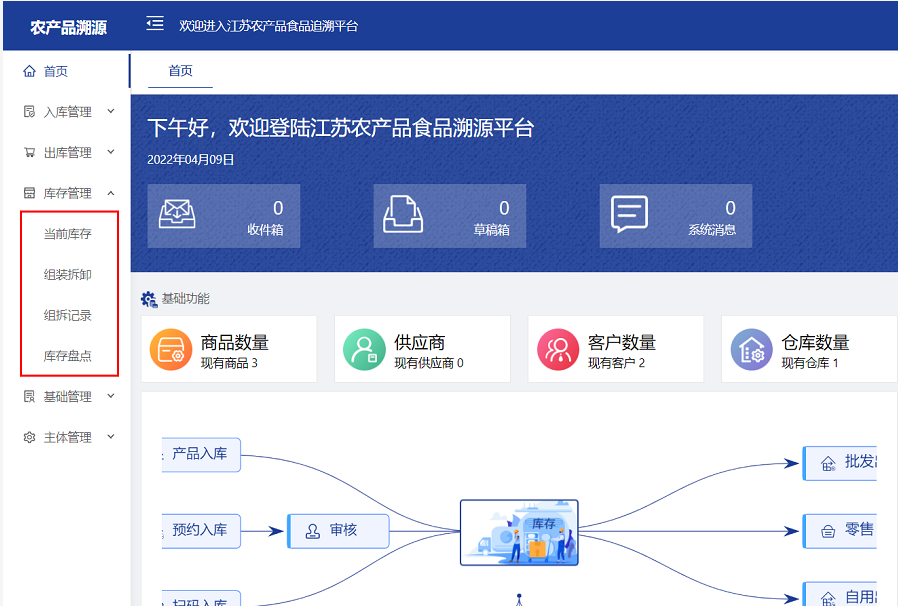Click the orange product quantity icon
898x606 pixels.
(170, 350)
